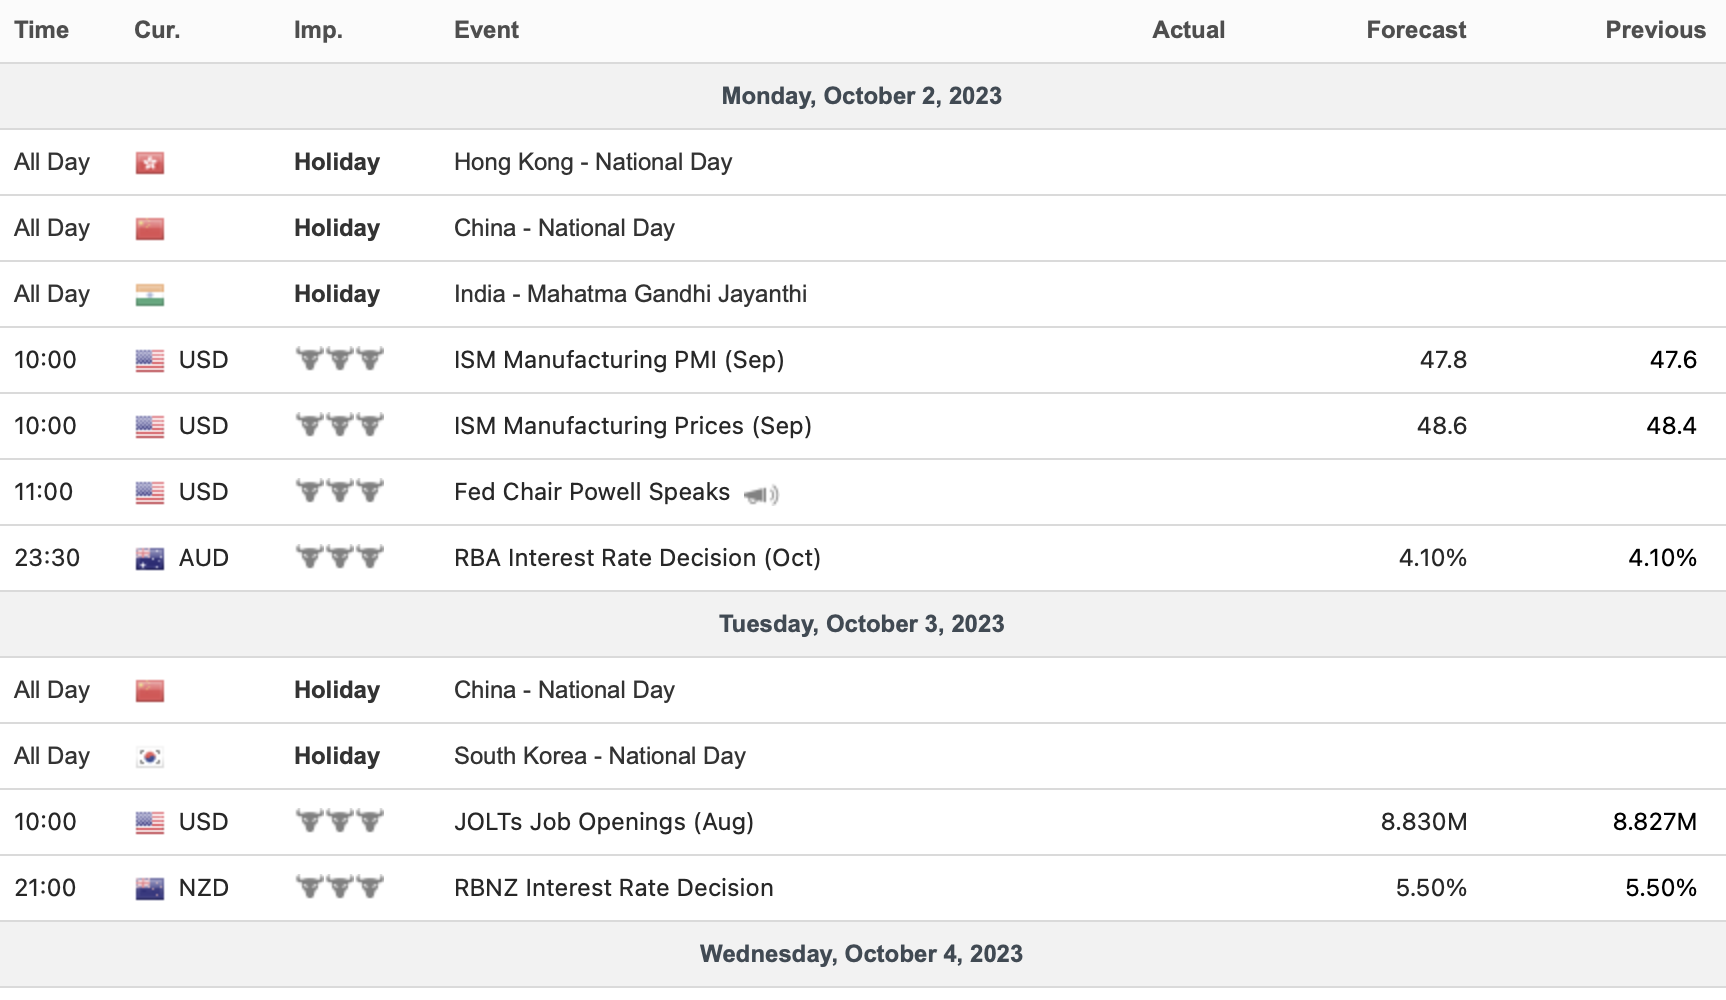The width and height of the screenshot is (1726, 1000).
Task: Click the South Korea flag icon
Action: coord(150,757)
